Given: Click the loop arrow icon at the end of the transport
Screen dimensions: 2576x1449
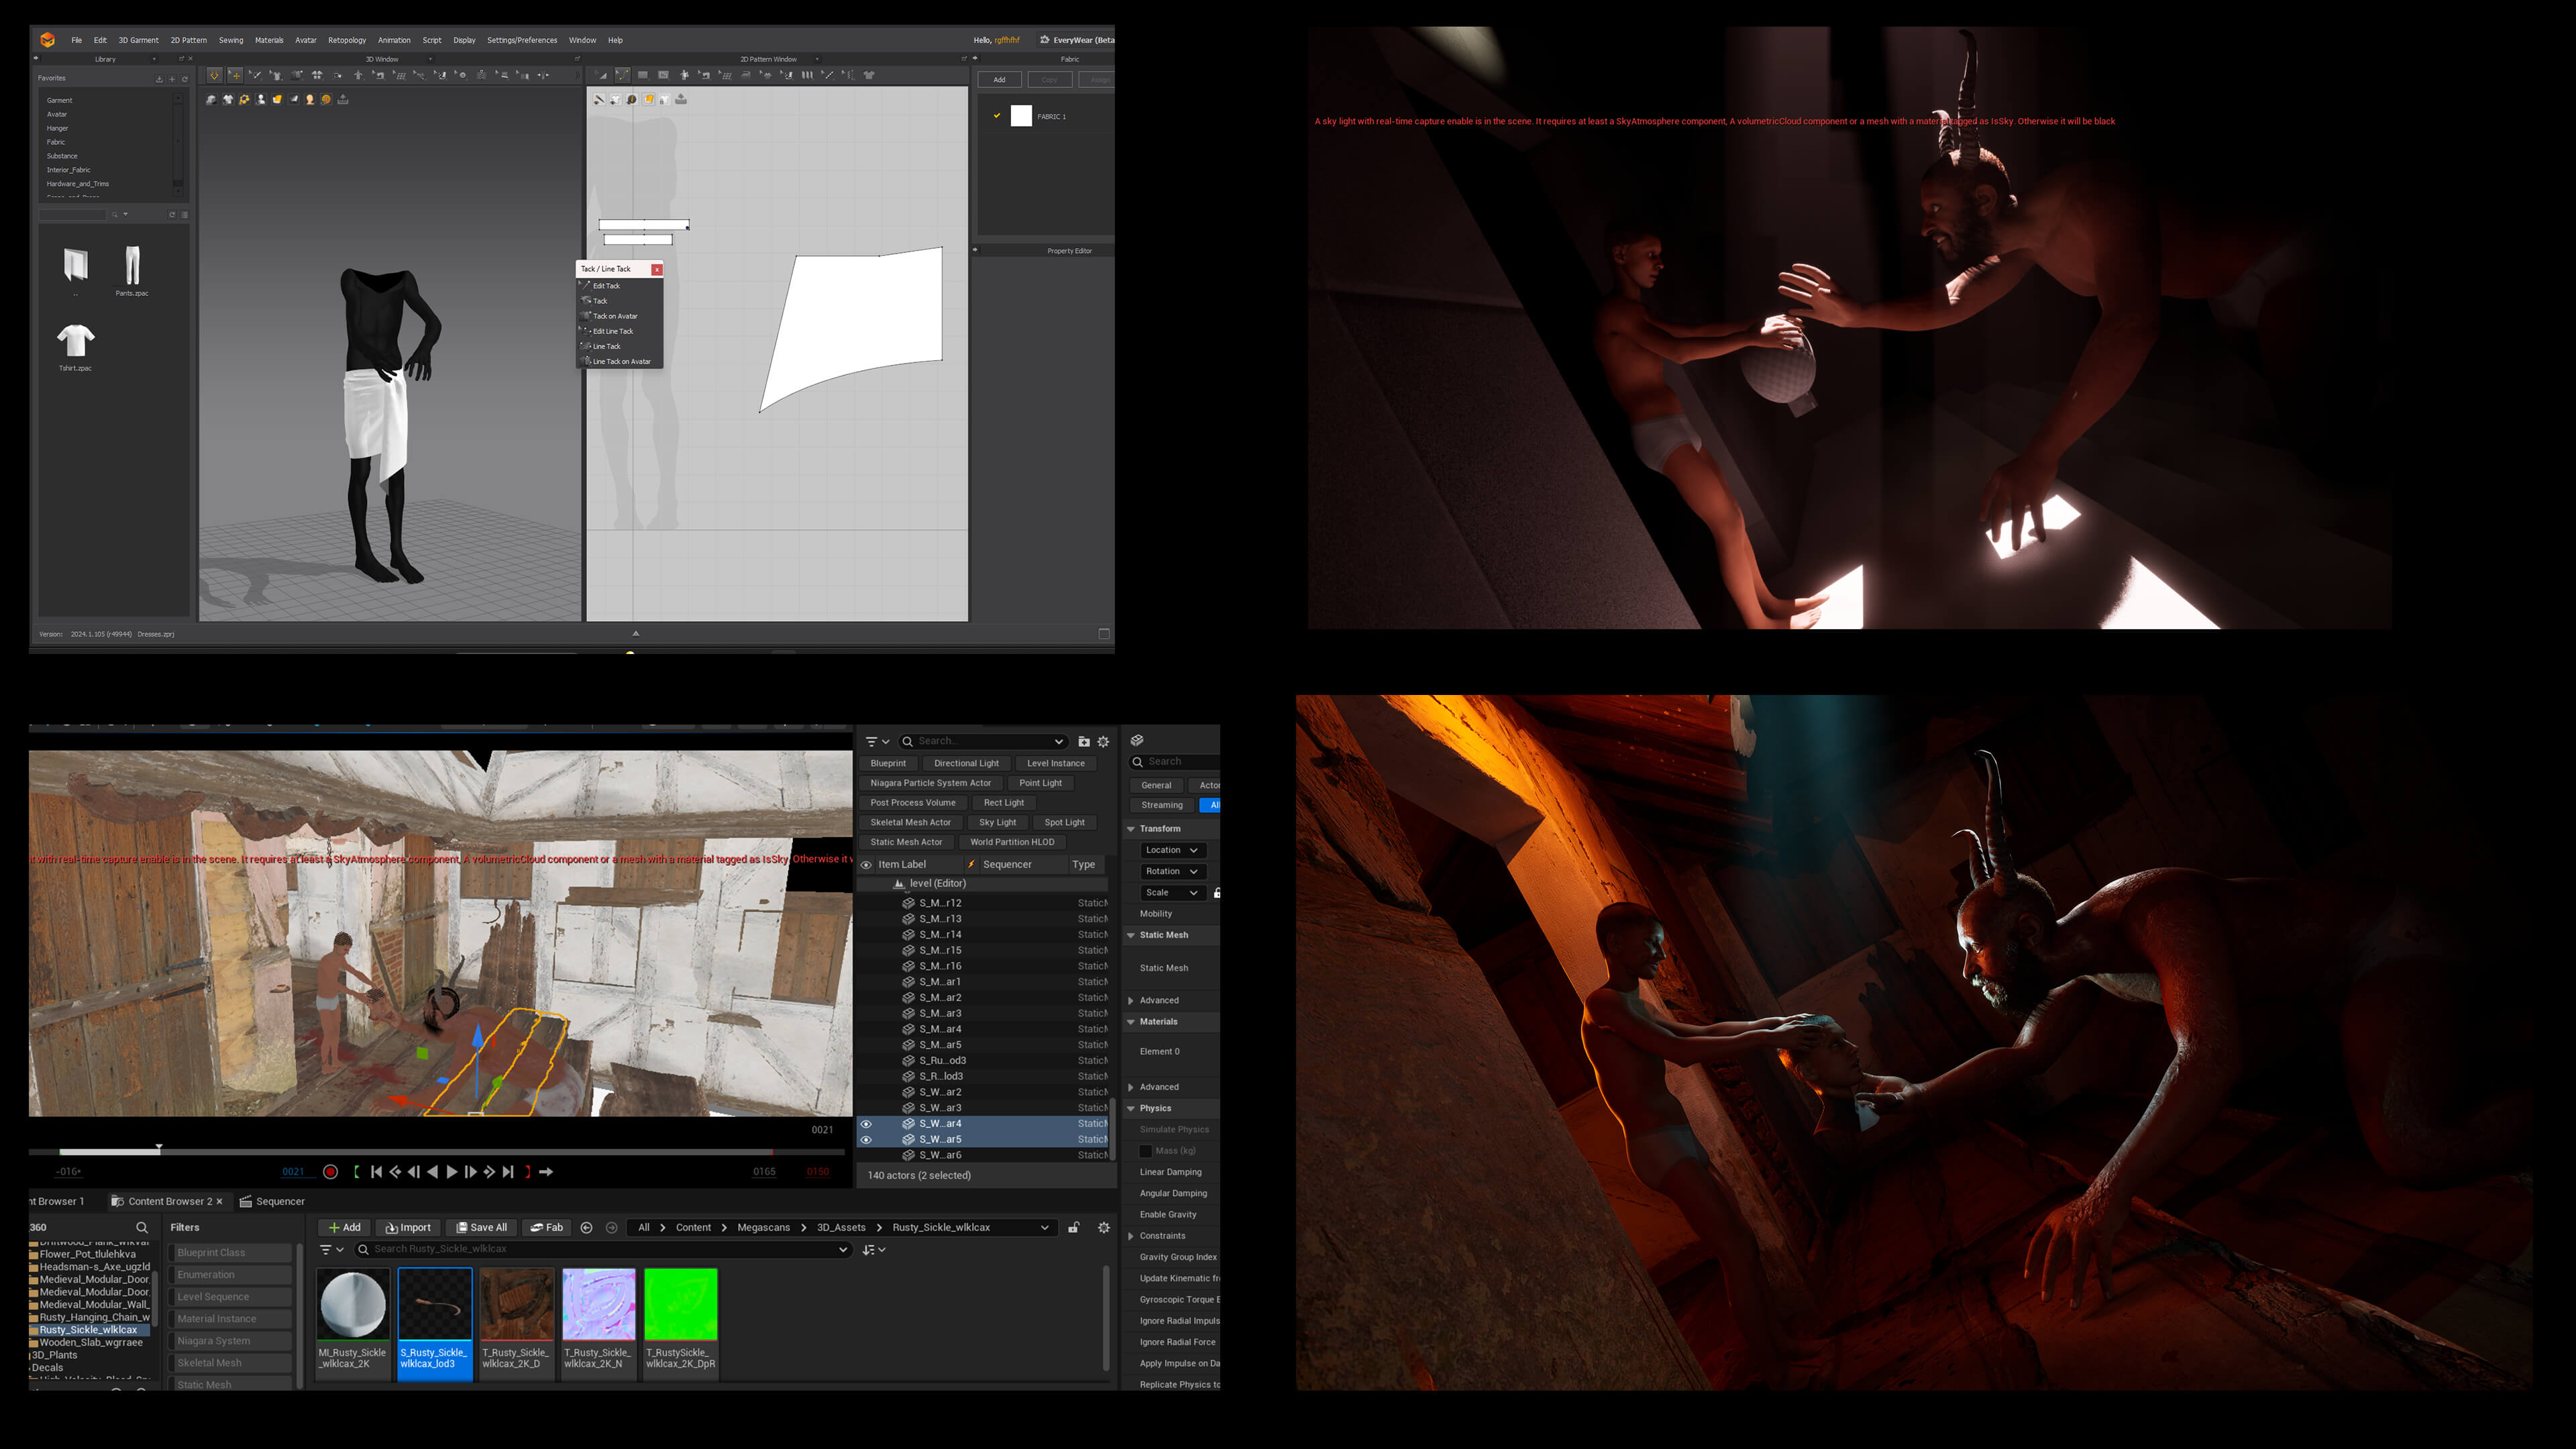Looking at the screenshot, I should (x=546, y=1172).
